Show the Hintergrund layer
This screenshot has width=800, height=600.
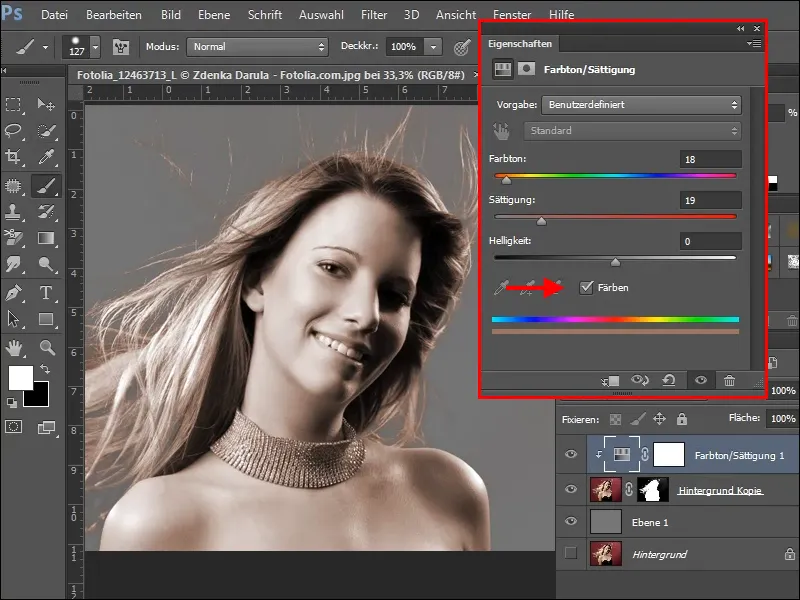coord(571,553)
